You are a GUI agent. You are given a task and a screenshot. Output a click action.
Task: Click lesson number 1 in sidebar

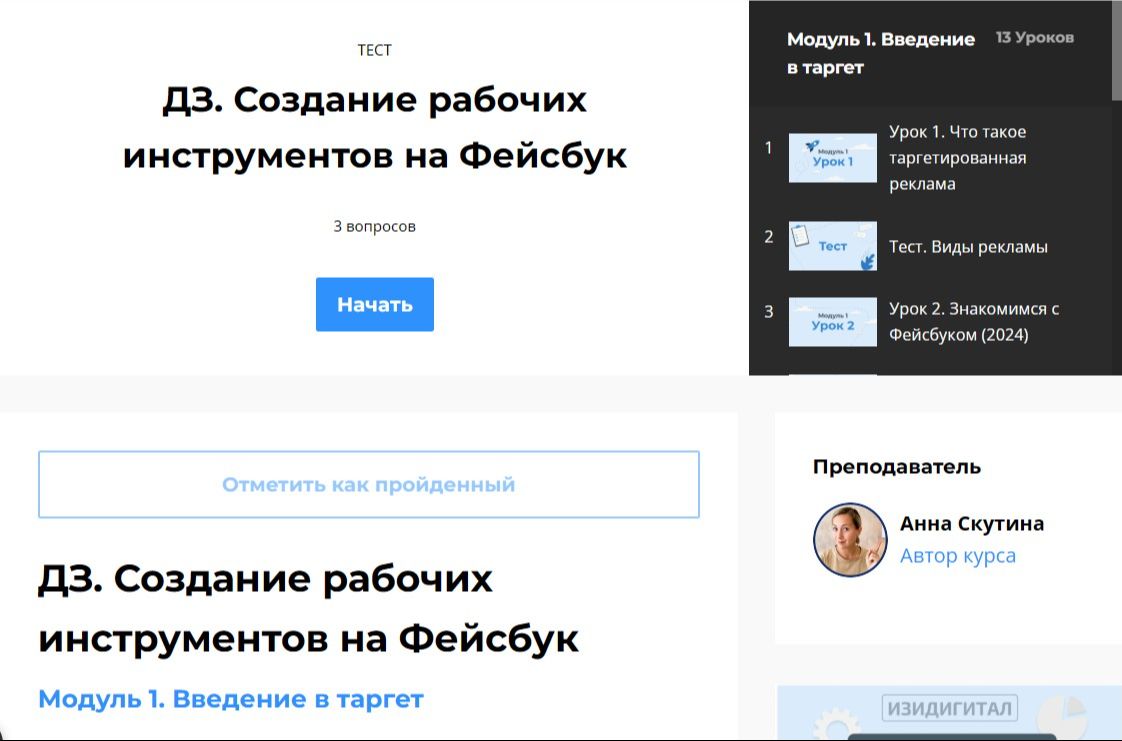pyautogui.click(x=769, y=148)
